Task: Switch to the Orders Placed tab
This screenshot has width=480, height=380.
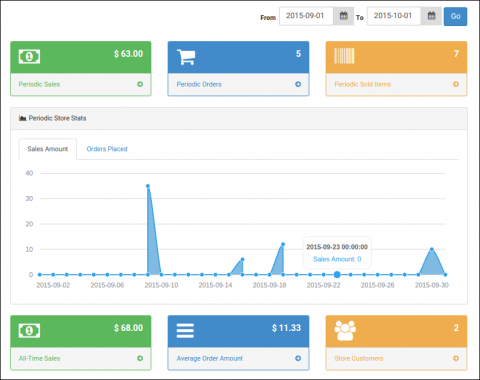Action: click(x=107, y=149)
